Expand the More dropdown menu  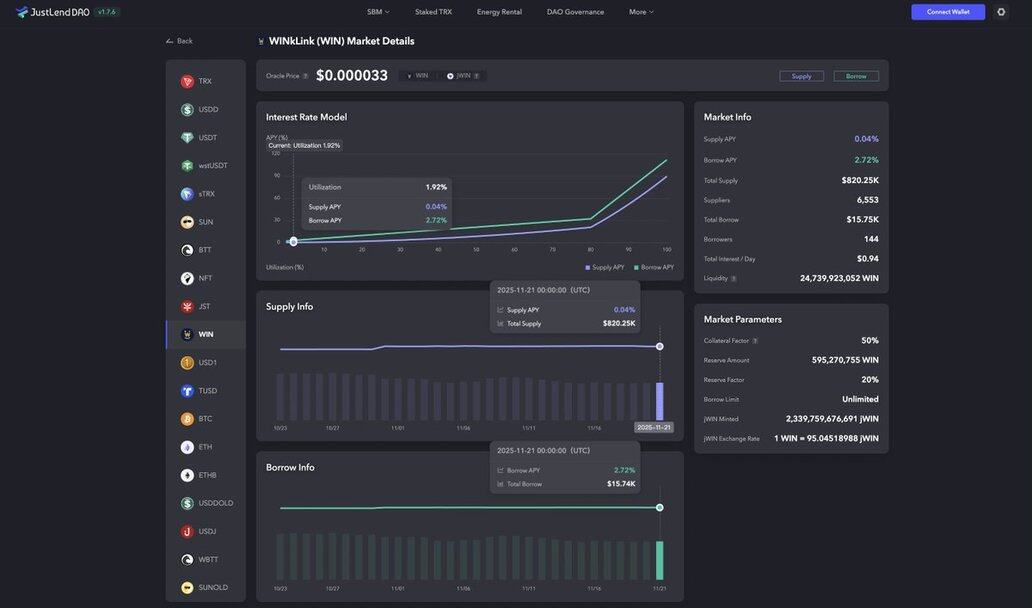(641, 12)
